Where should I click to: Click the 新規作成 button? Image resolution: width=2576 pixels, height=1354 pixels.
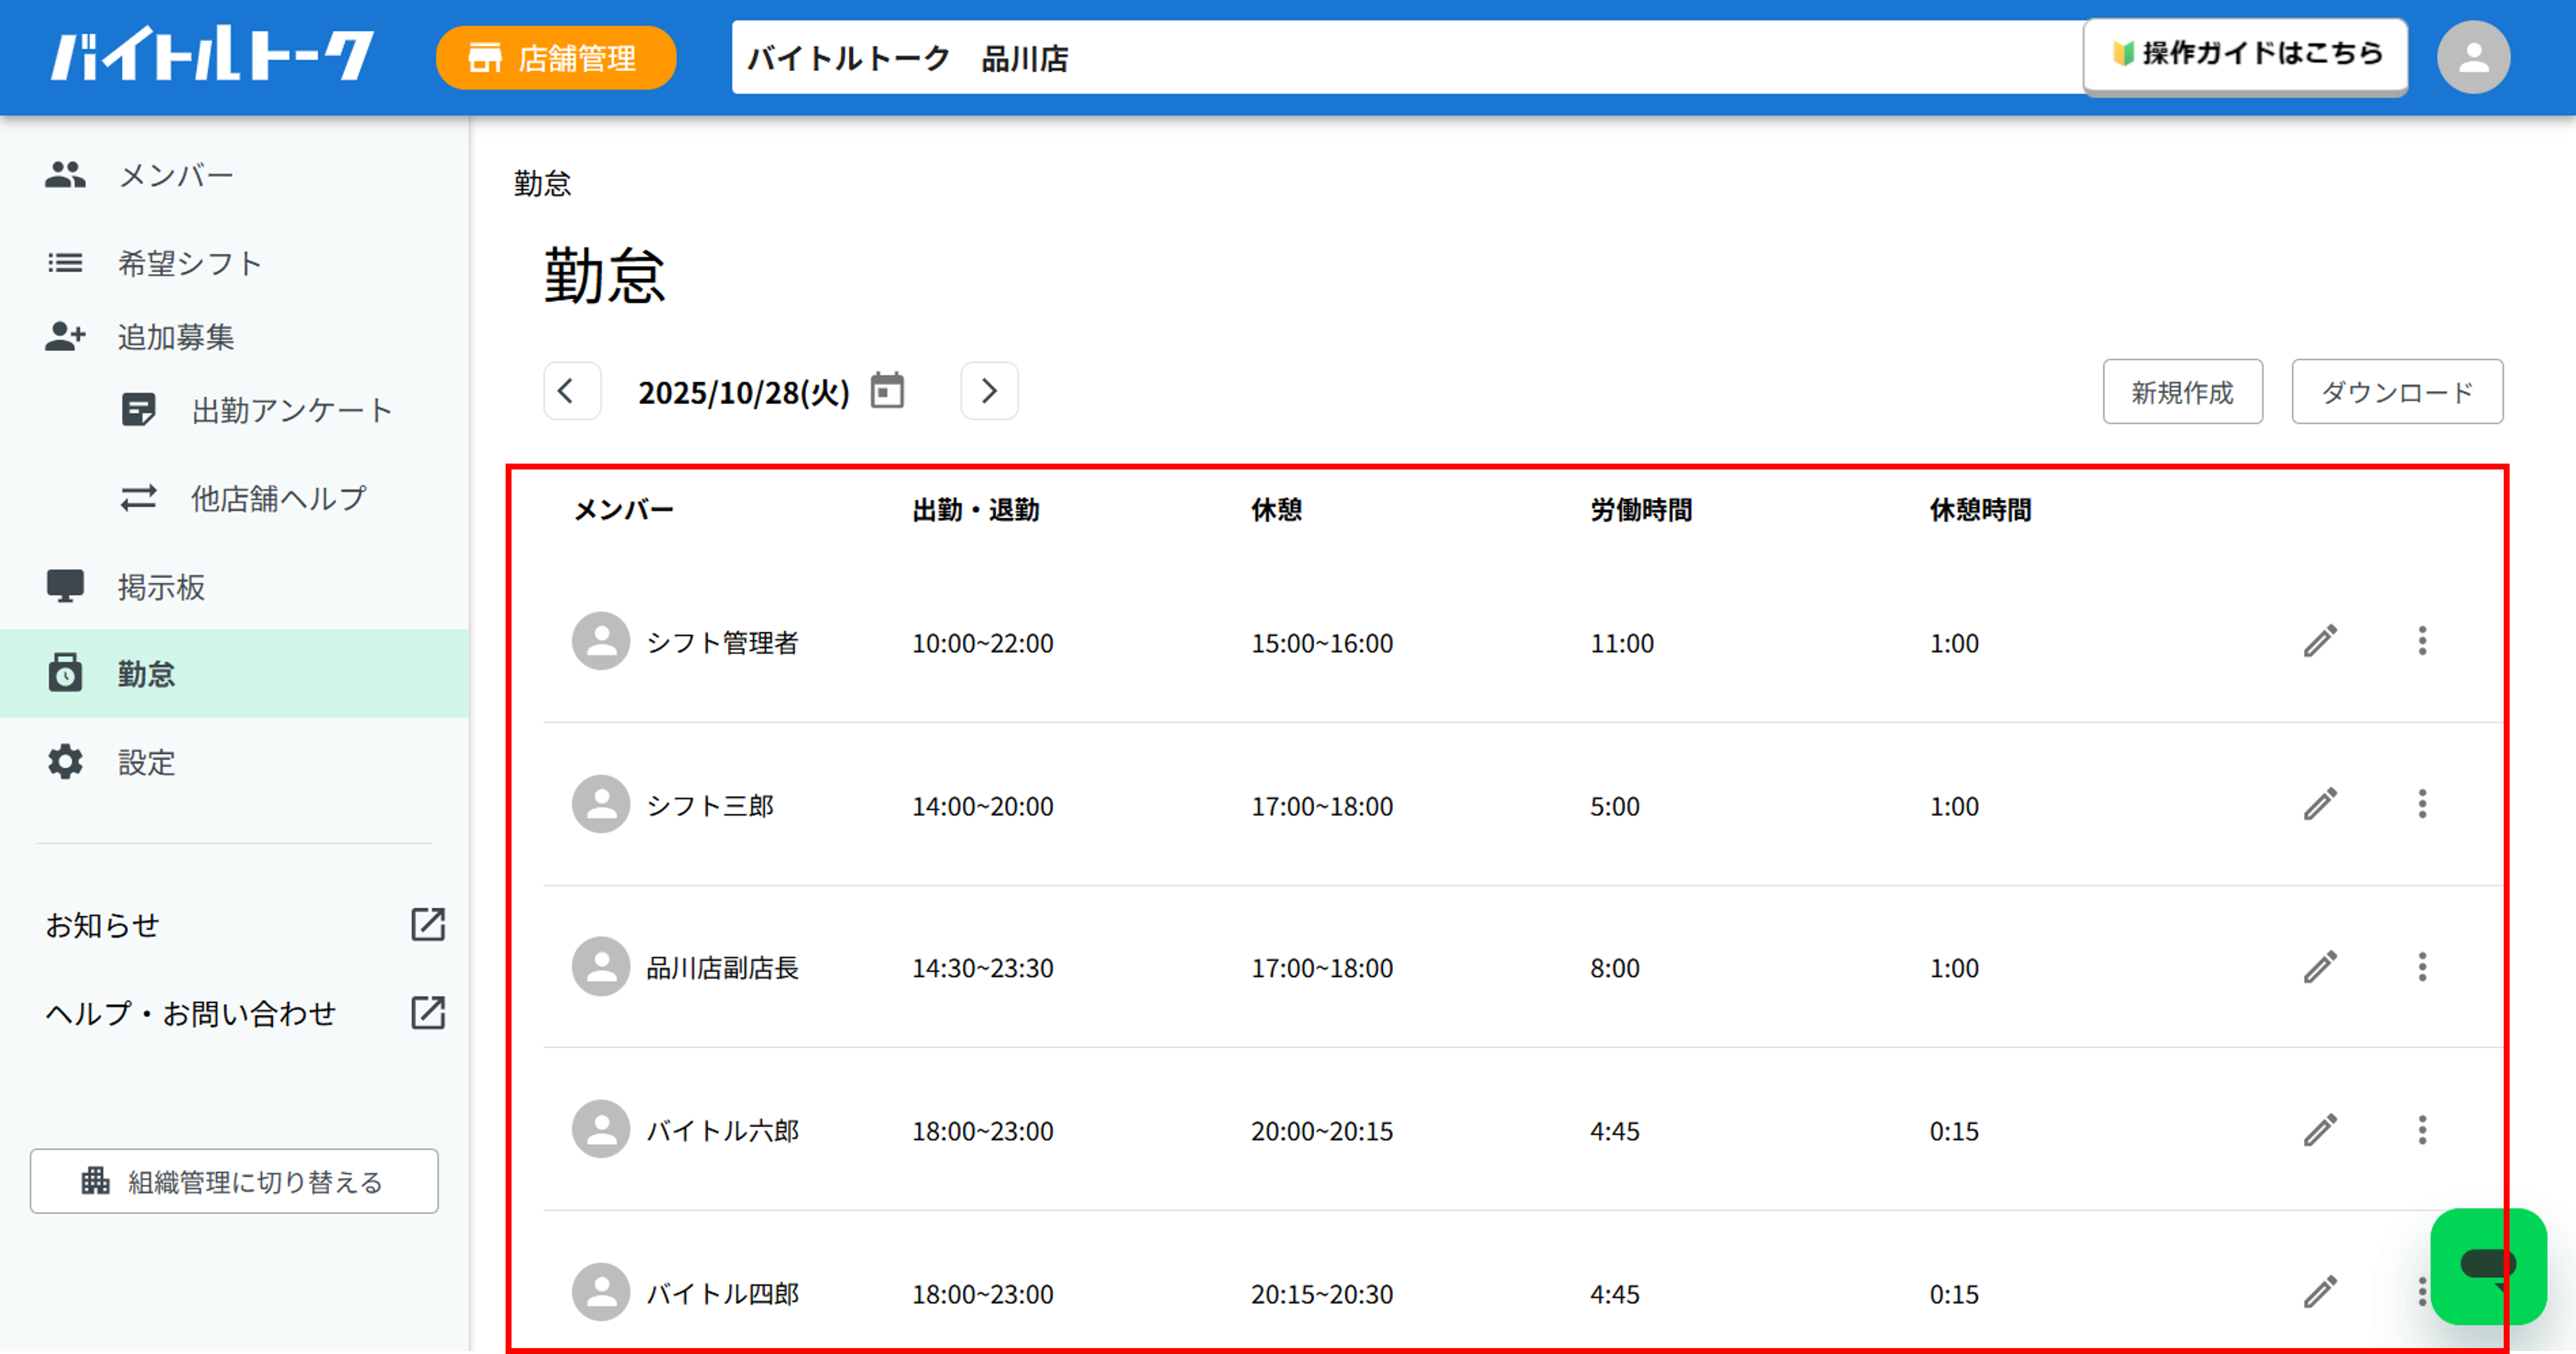(x=2182, y=392)
